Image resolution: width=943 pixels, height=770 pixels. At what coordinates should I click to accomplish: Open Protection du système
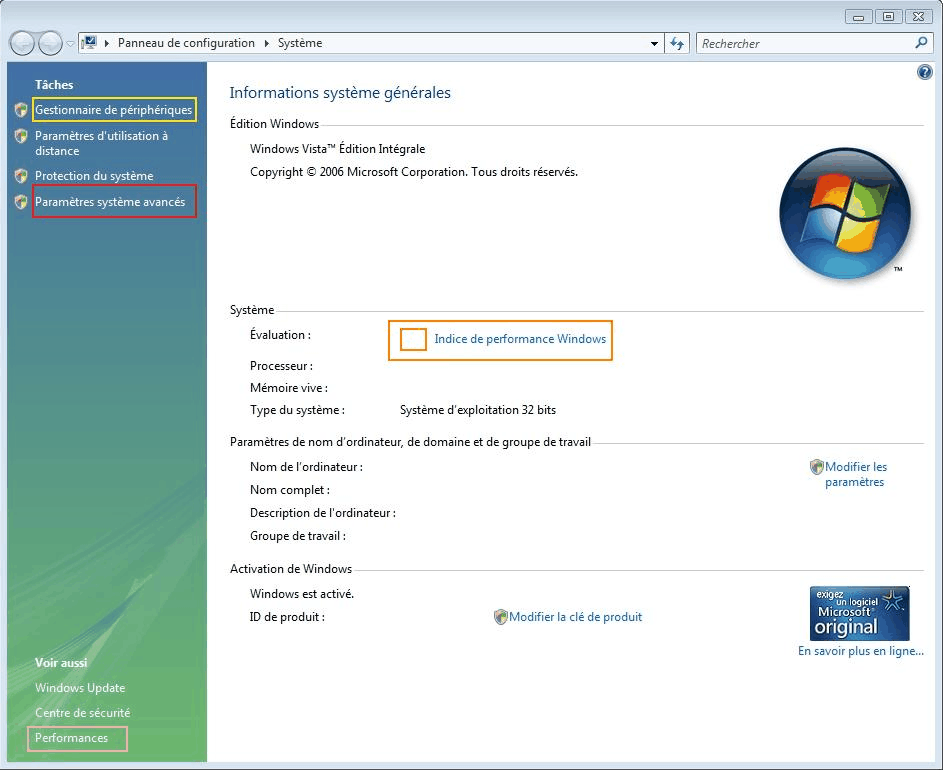[94, 176]
